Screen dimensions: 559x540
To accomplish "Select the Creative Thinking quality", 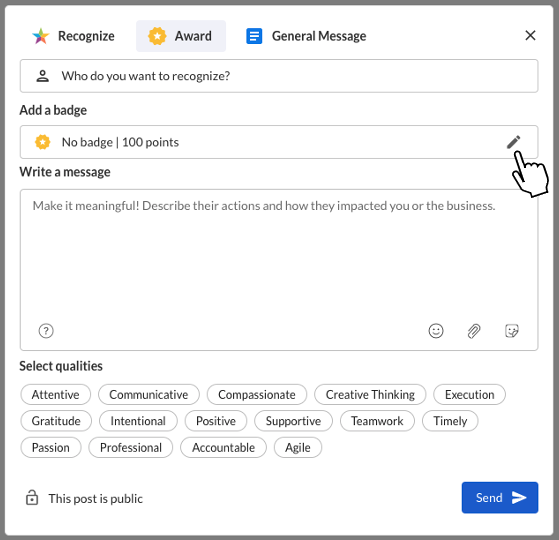I will [x=370, y=394].
